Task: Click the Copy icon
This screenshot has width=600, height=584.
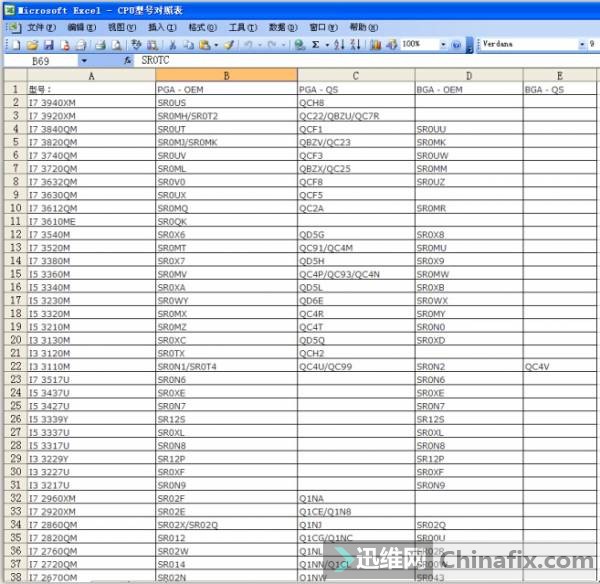Action: (x=188, y=45)
